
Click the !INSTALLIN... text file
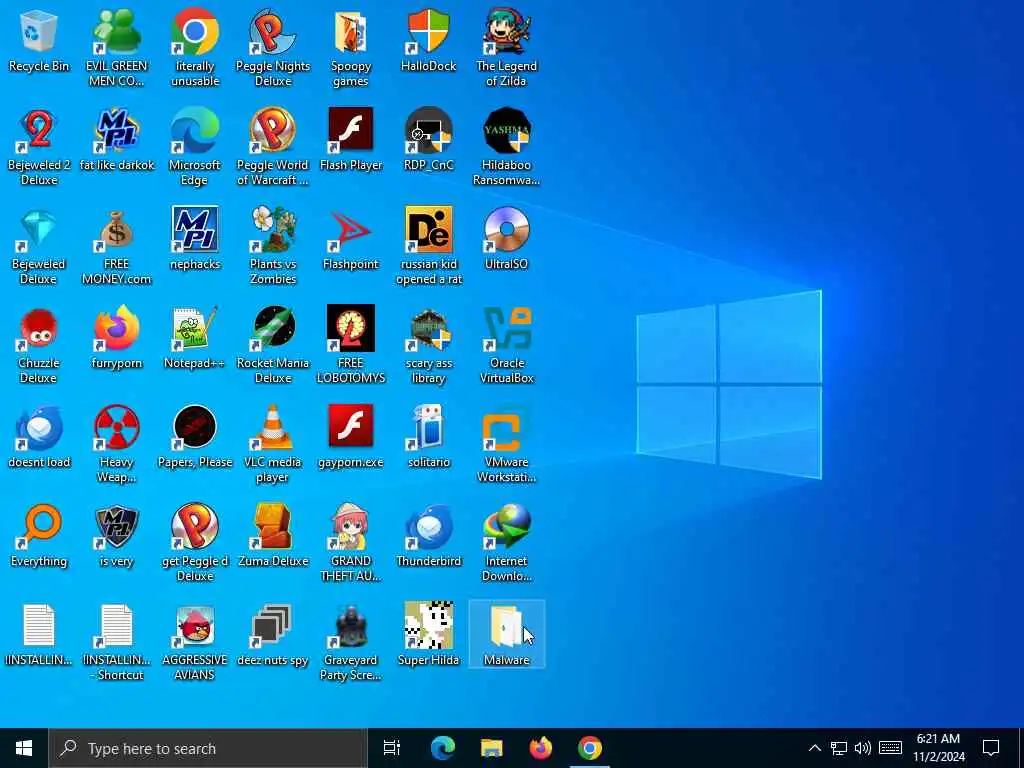point(39,636)
